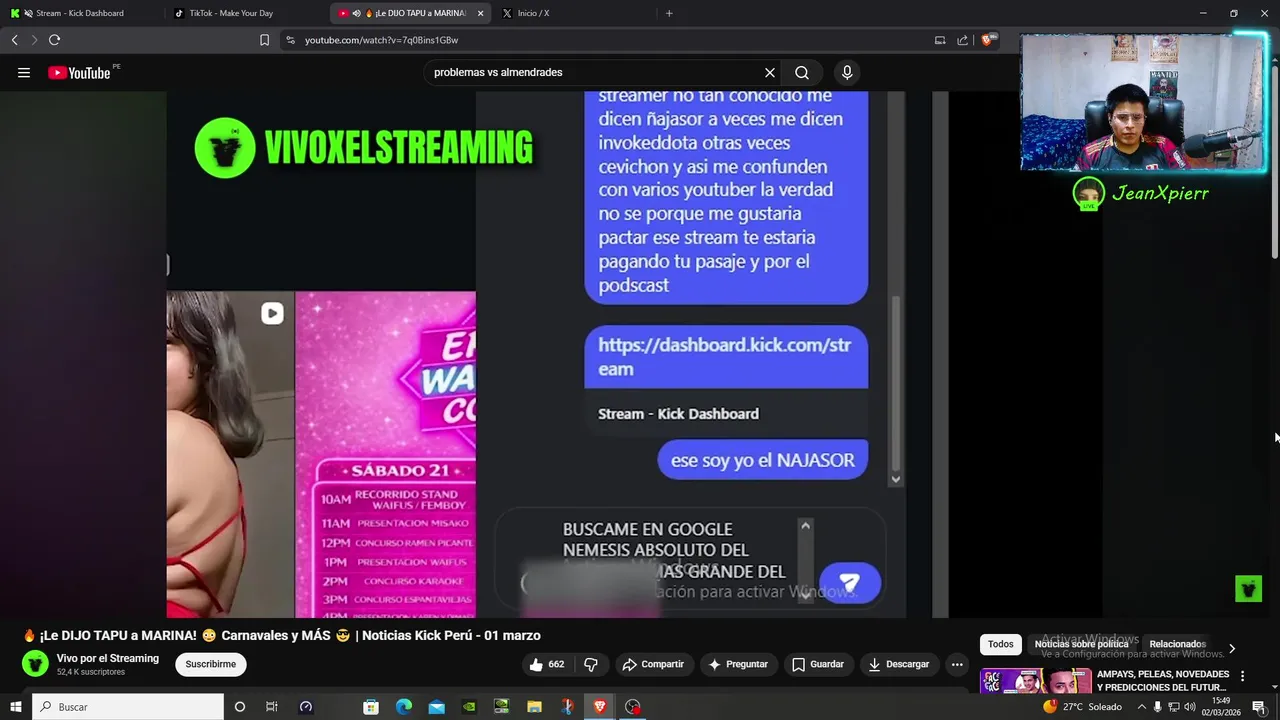This screenshot has width=1280, height=720.
Task: Open the Mail app on the taskbar
Action: tap(437, 707)
